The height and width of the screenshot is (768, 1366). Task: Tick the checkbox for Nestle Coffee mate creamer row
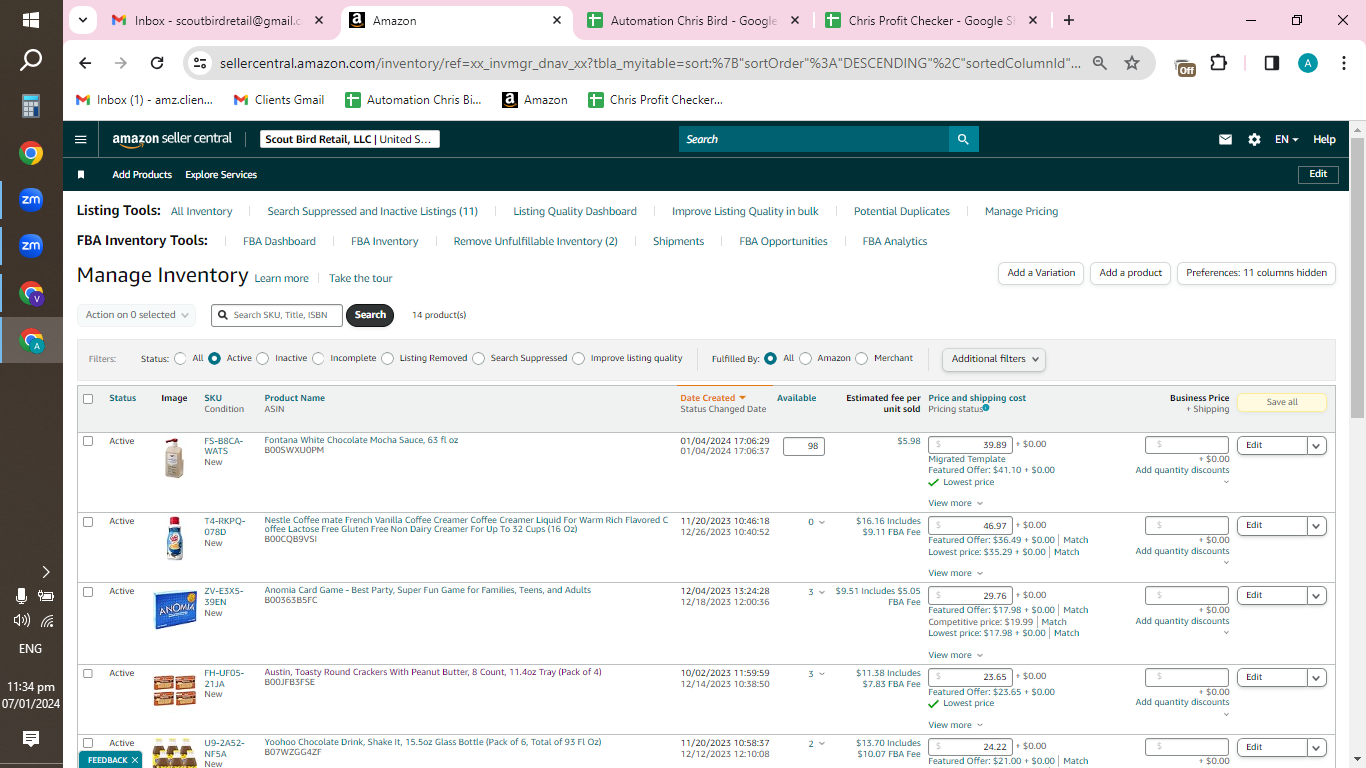(88, 522)
